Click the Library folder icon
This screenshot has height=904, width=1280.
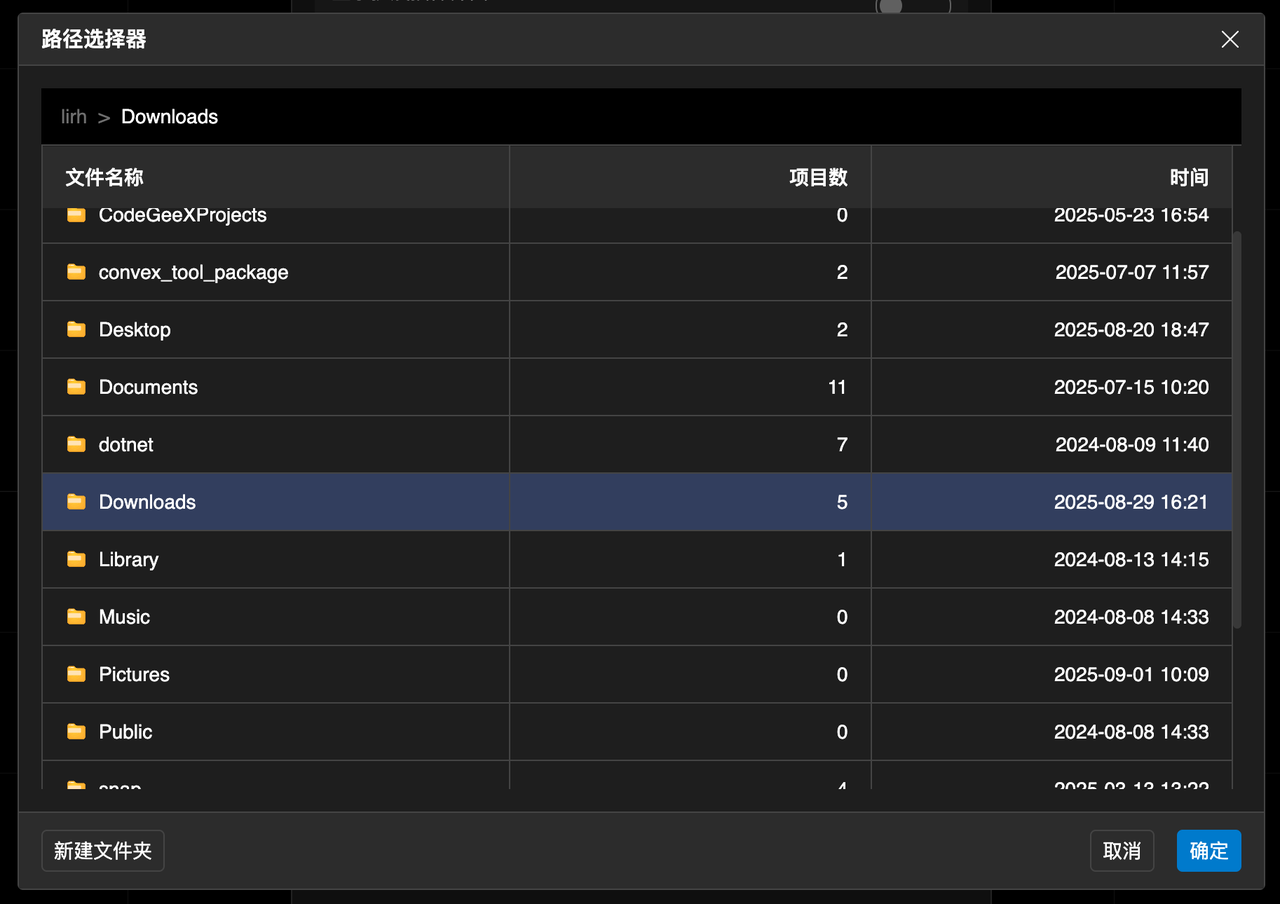76,560
